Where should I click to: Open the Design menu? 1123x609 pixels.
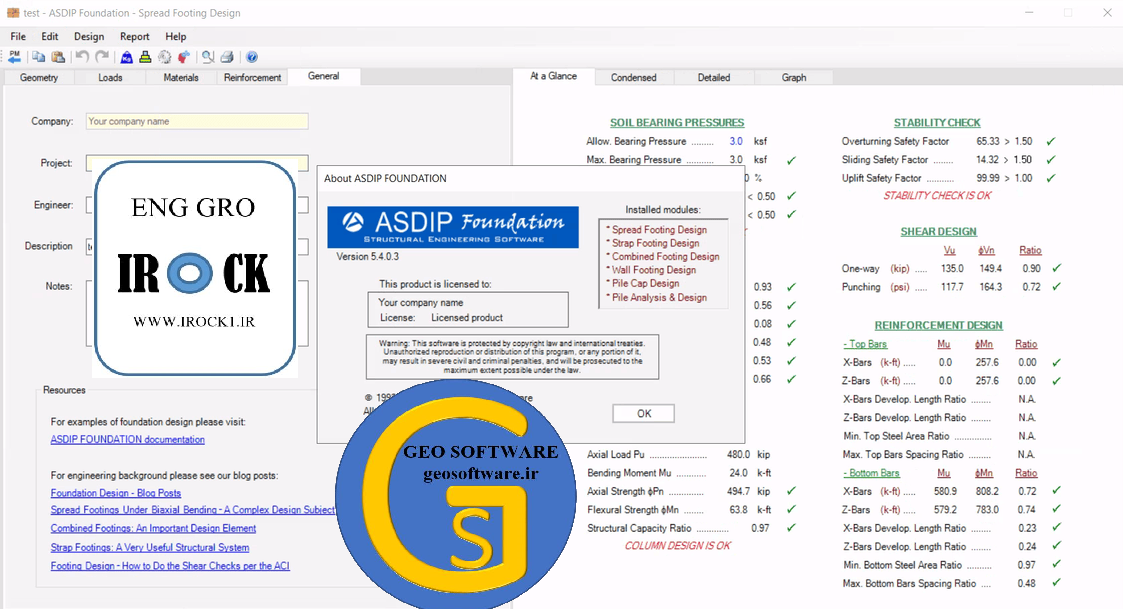click(89, 36)
